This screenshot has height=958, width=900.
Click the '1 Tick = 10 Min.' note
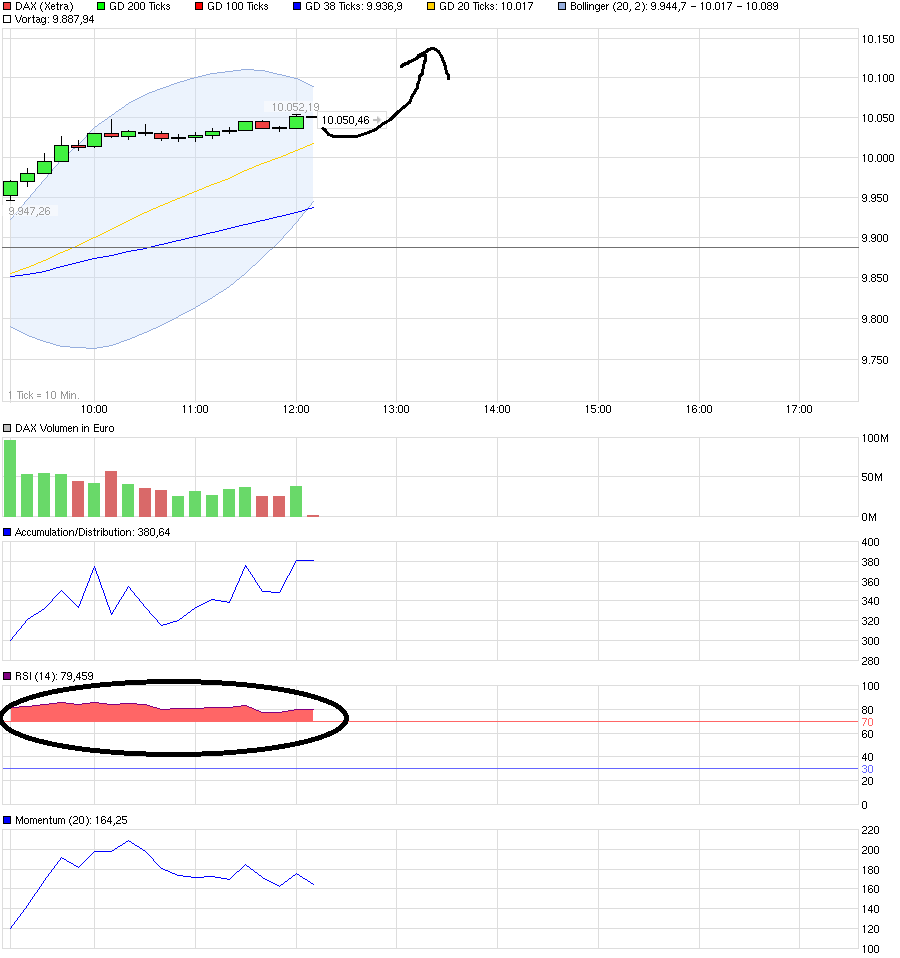[x=43, y=395]
